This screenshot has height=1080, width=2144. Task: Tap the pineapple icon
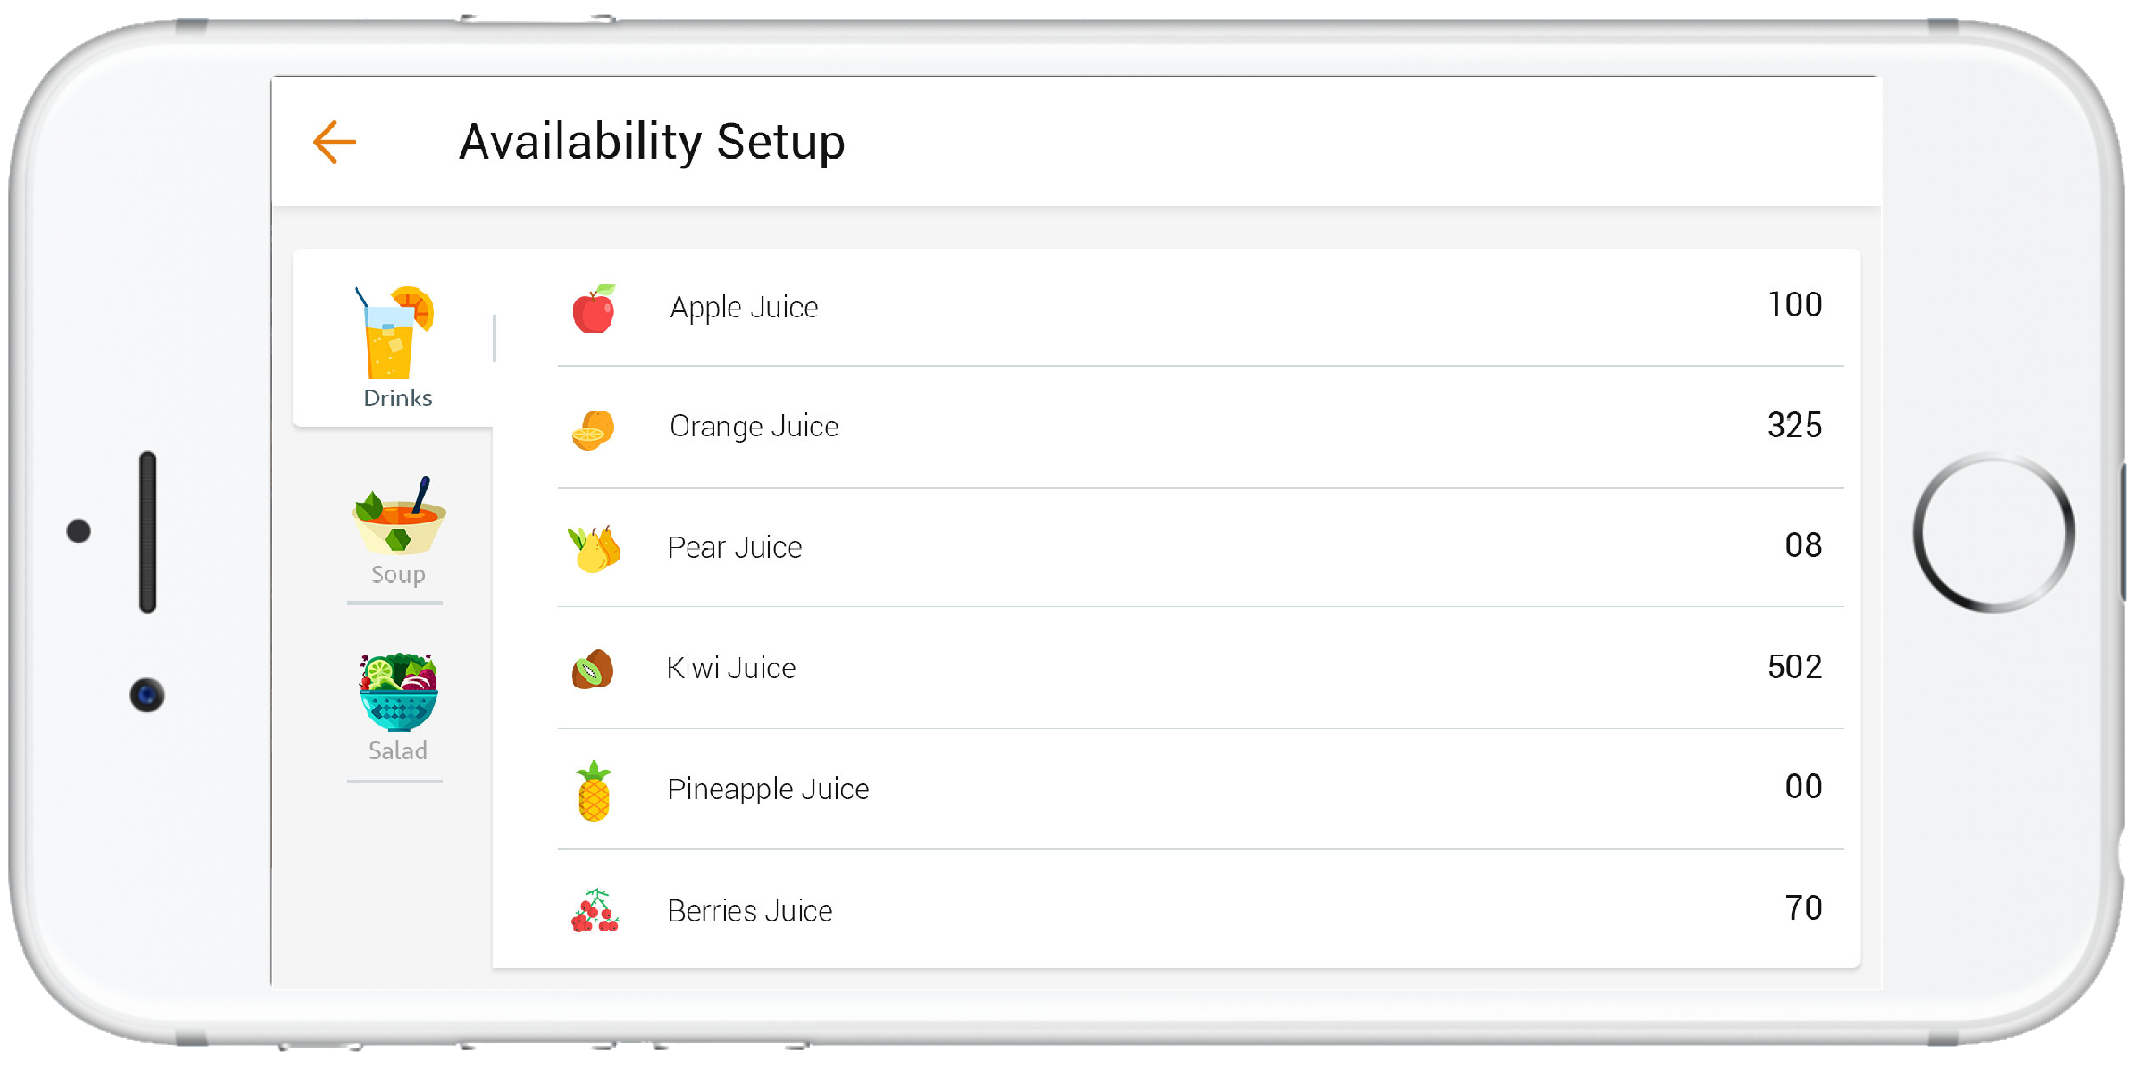coord(594,790)
